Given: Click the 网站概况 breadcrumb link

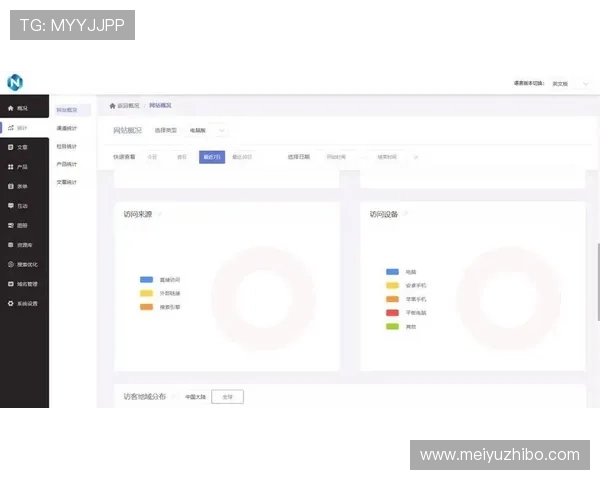Looking at the screenshot, I should [160, 105].
